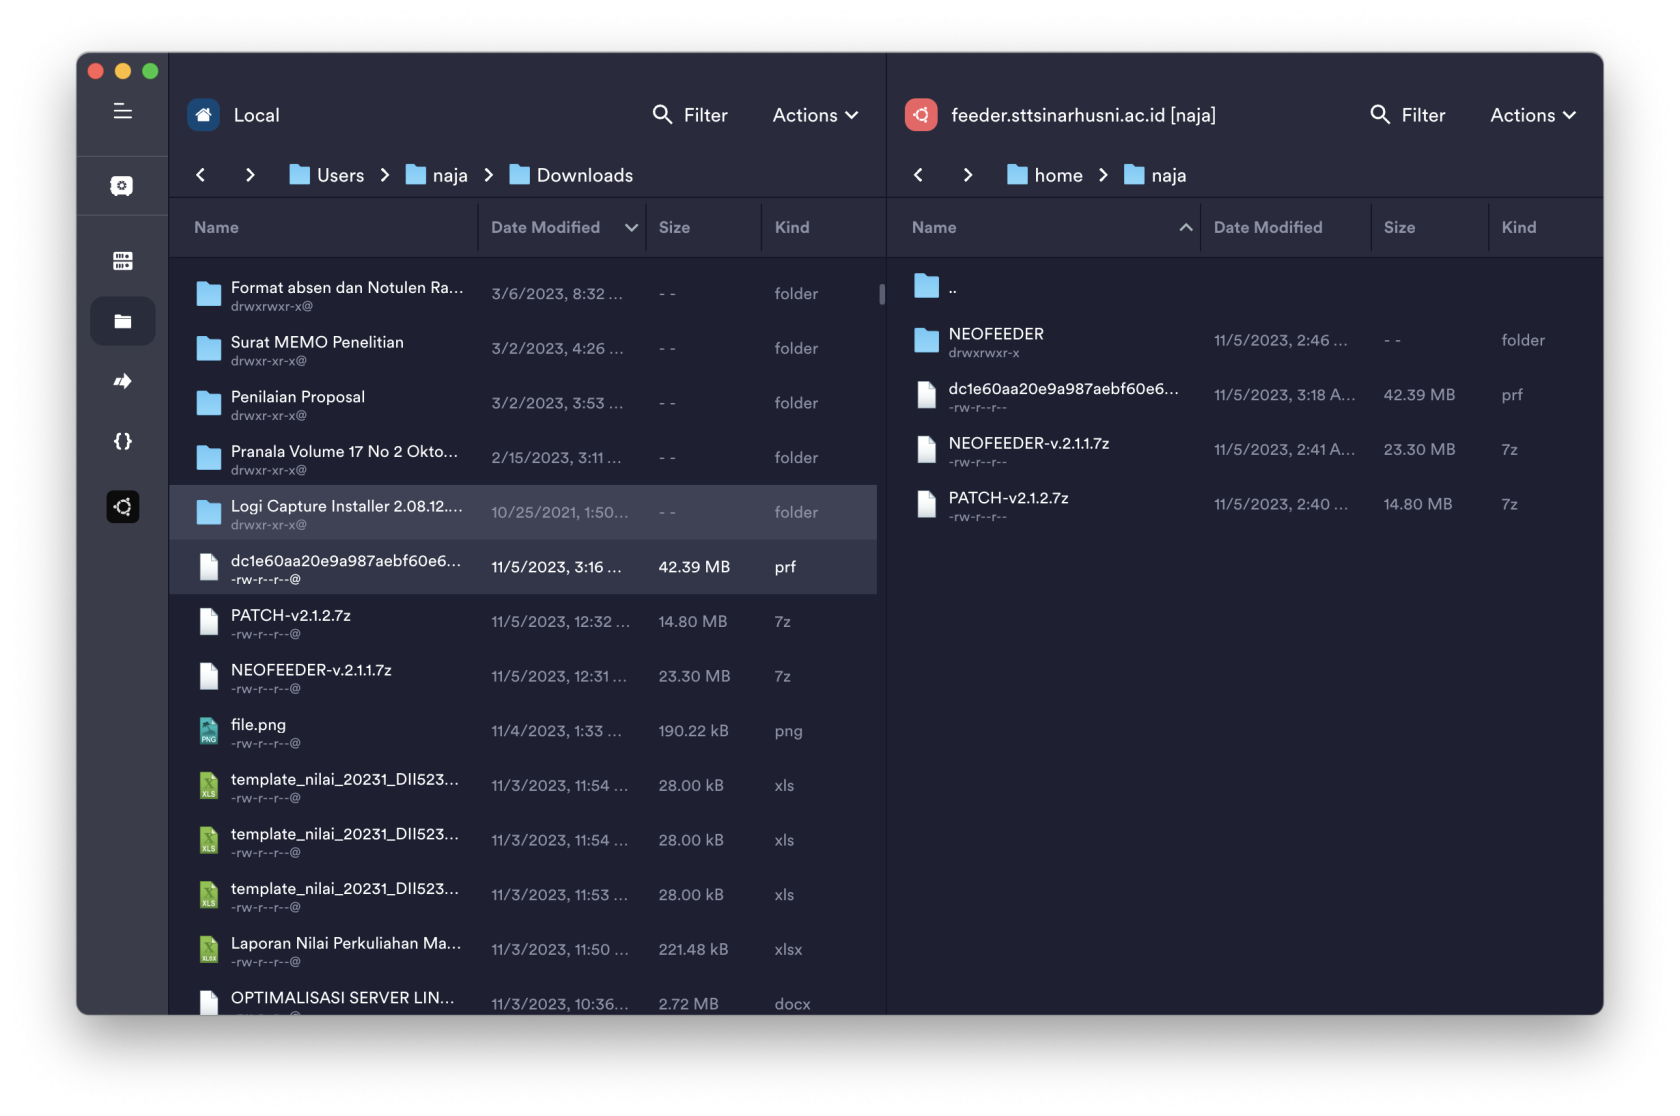Click chevron after home in remote breadcrumb
Screen dimensions: 1680x1116
pos(1103,175)
